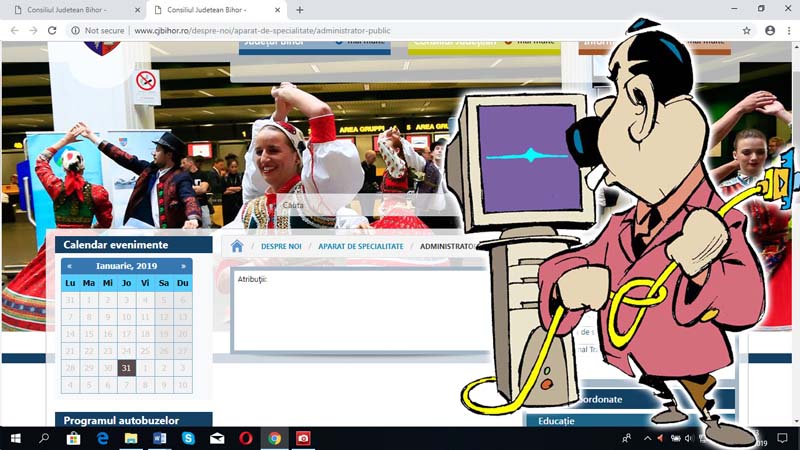
Task: Click the Ianuarie, 2019 calendar title
Action: tap(127, 266)
